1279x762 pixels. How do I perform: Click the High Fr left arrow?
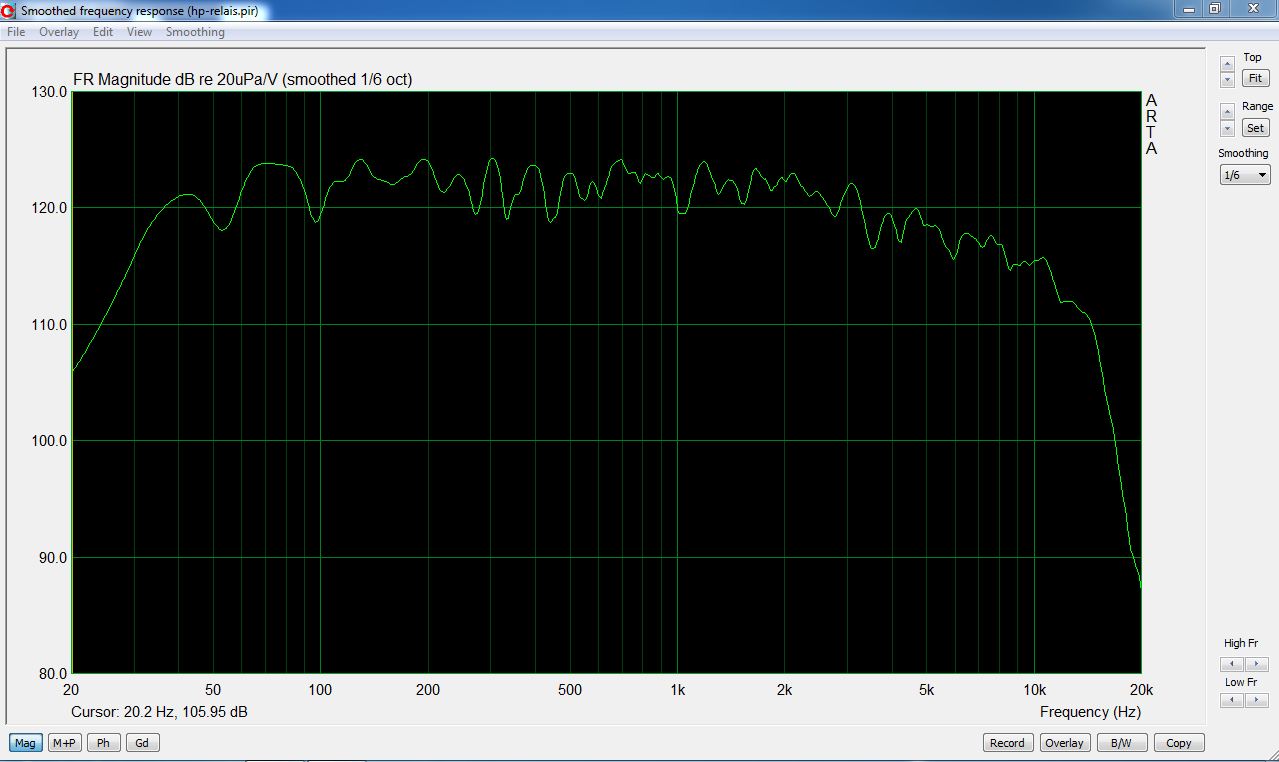(1232, 664)
